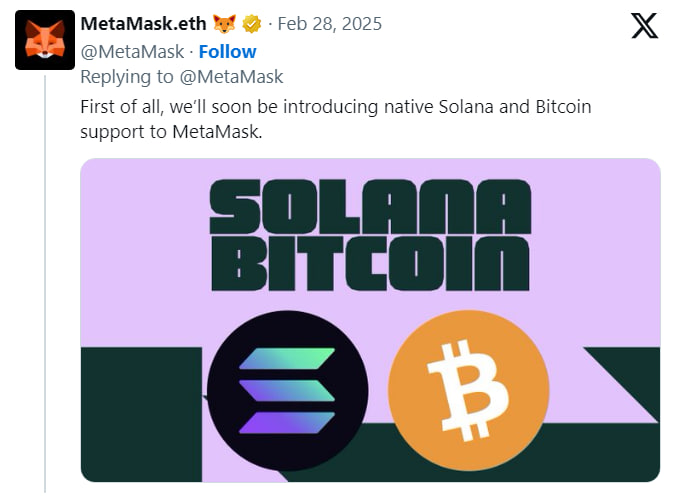Click the orange Bitcoin logo

(x=468, y=390)
